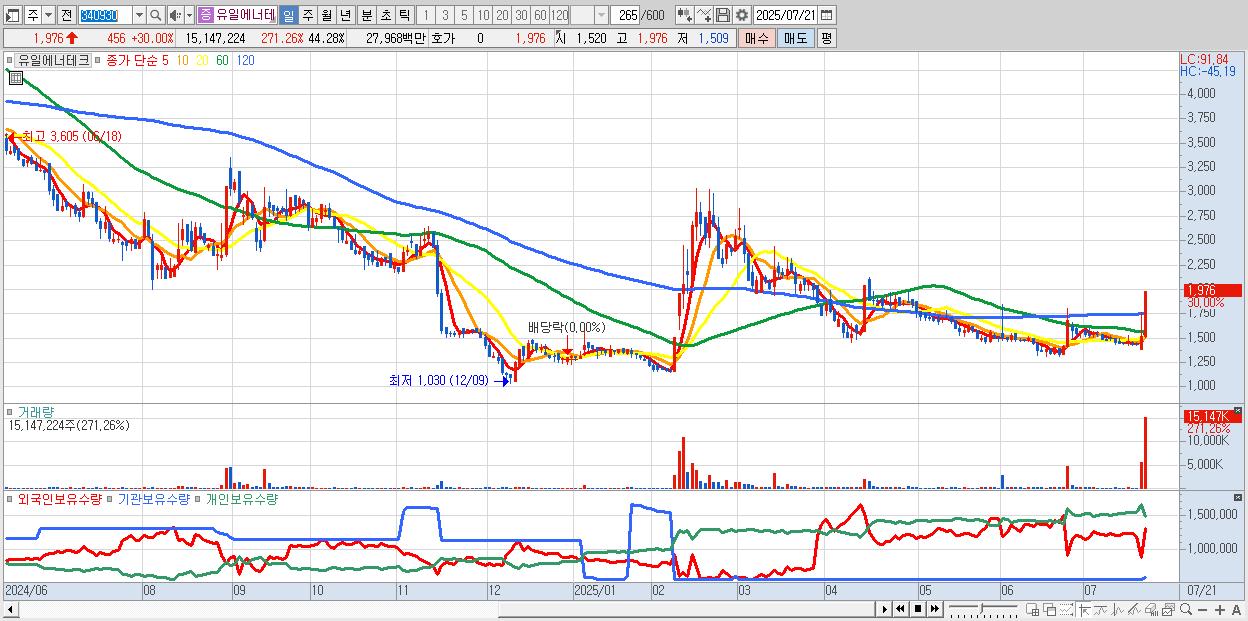Click the 유일에너테 stock name field

246,15
